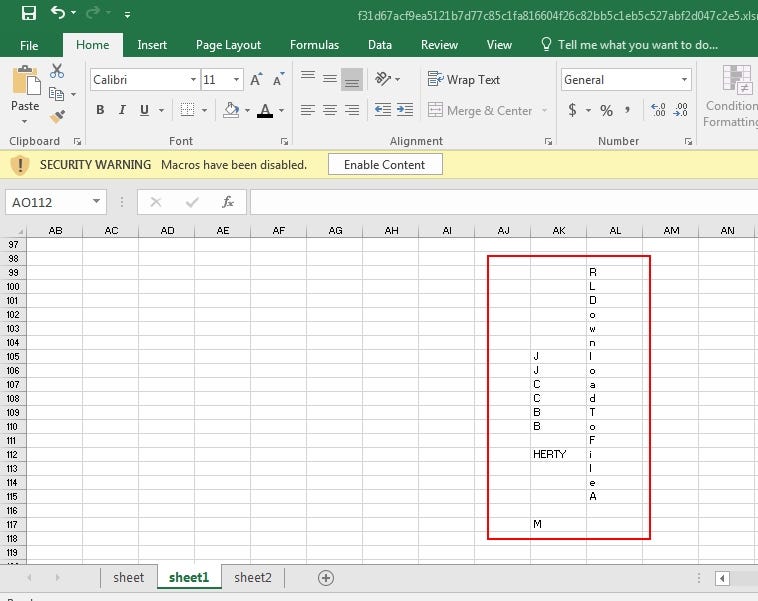Click the Cut scissors icon
The width and height of the screenshot is (758, 601).
[57, 71]
